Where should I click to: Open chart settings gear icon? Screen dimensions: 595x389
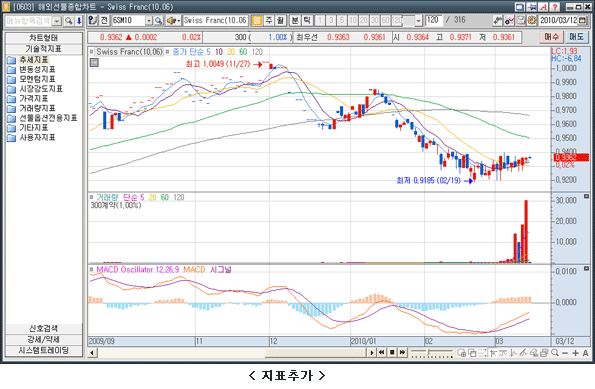coord(532,20)
